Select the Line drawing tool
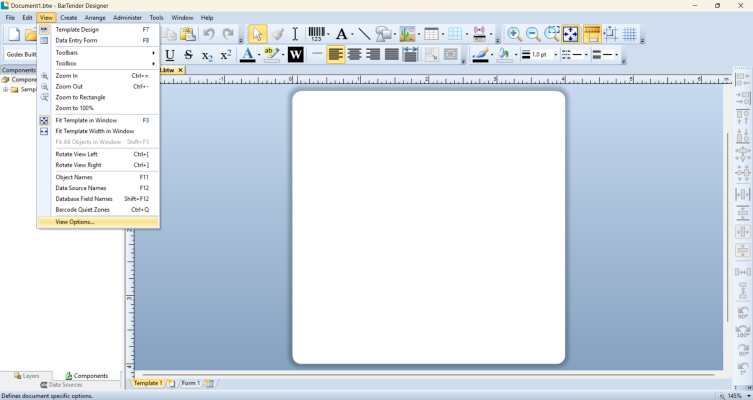Screen dimensions: 753x400 point(364,34)
